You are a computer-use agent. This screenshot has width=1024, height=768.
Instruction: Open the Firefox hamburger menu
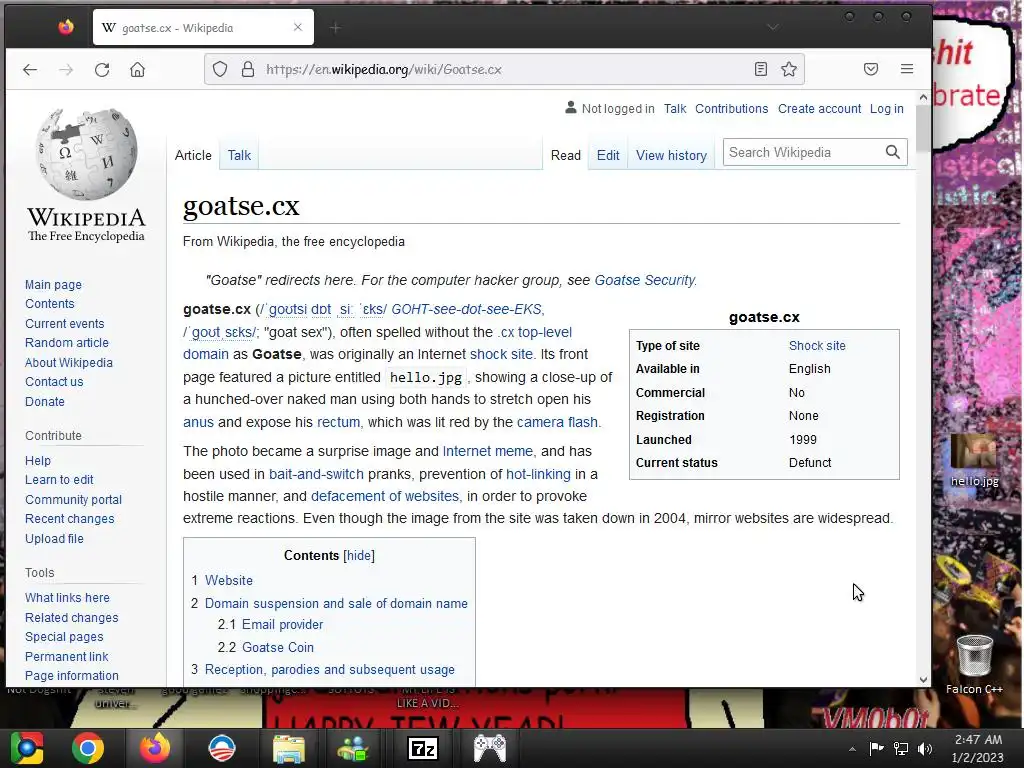(x=906, y=69)
